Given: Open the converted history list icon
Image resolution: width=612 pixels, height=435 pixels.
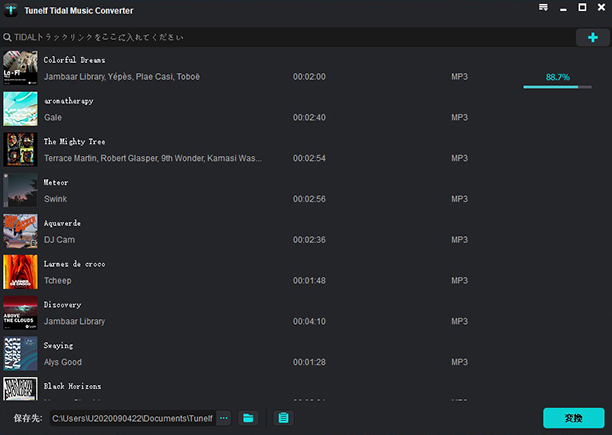Looking at the screenshot, I should 284,418.
